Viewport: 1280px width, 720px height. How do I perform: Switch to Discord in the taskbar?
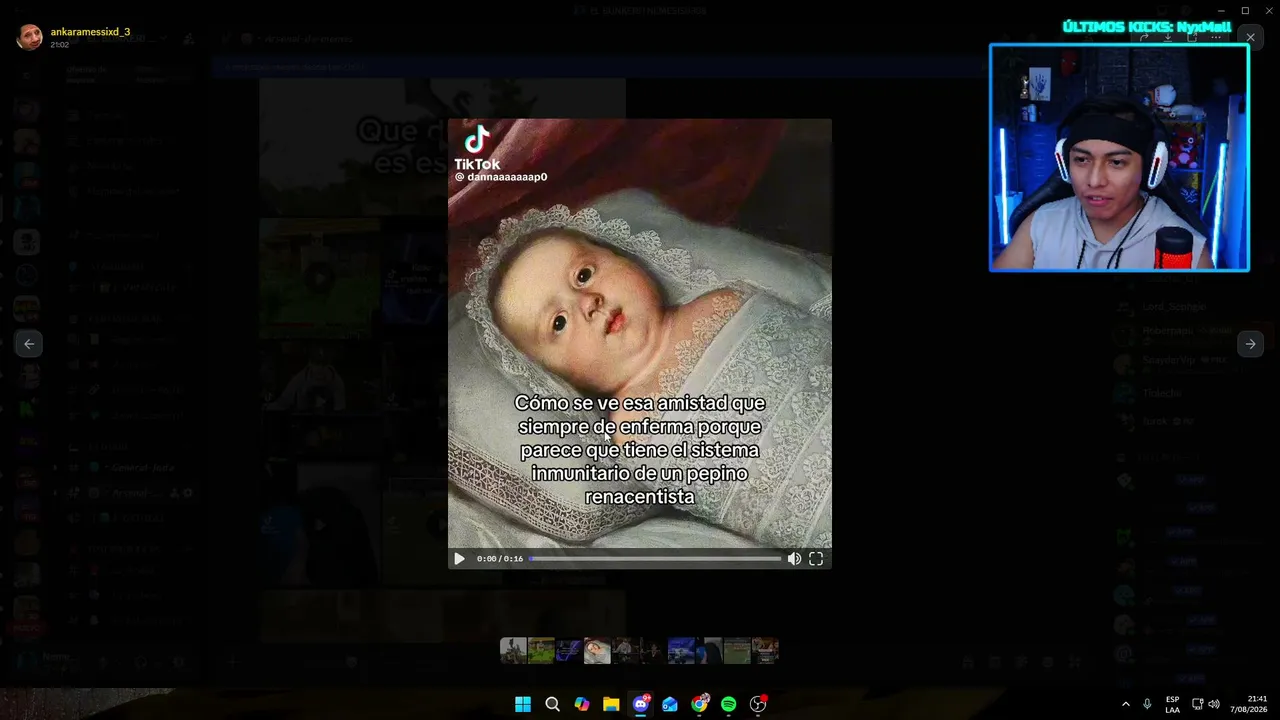click(641, 704)
